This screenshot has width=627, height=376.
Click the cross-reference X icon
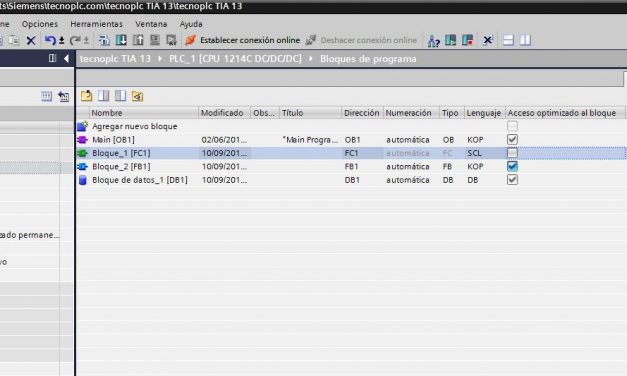487,40
